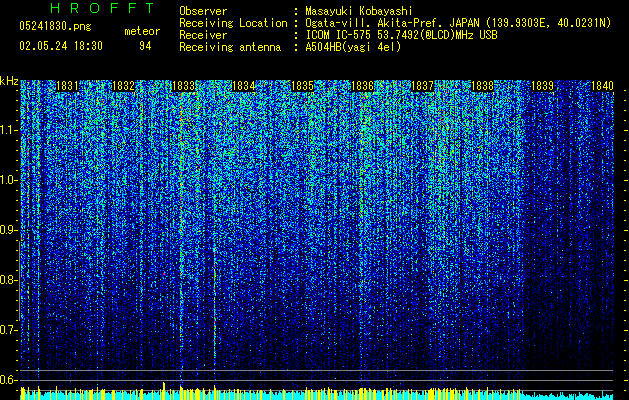Screen dimensions: 629x400
Task: Click the 1.1 frequency axis label
Action: point(9,130)
